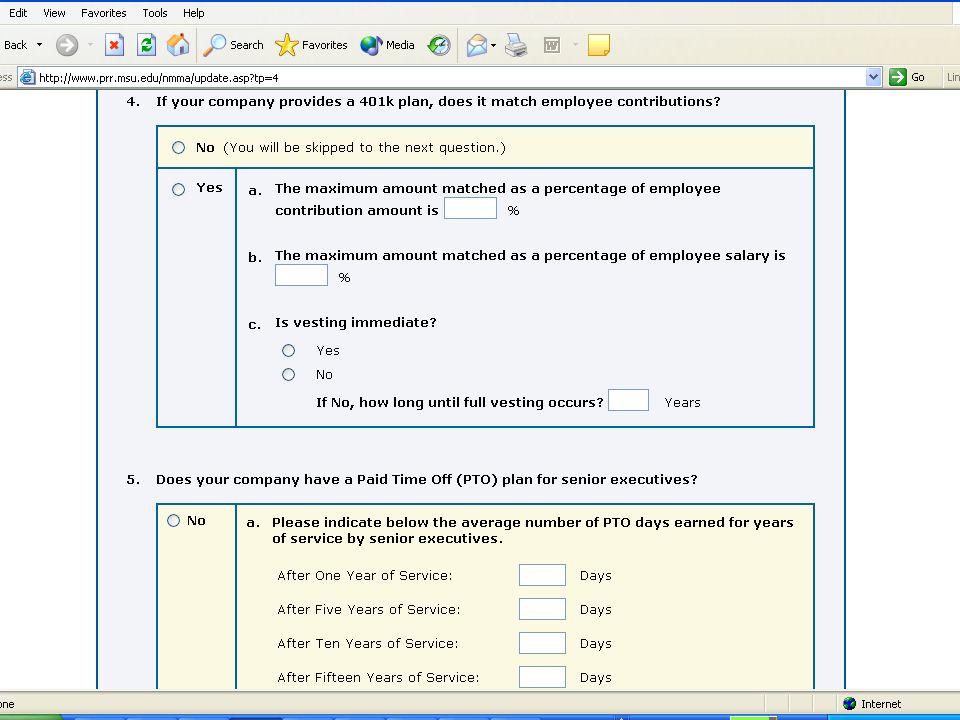This screenshot has height=720, width=960.
Task: Open the Edit menu
Action: point(18,13)
